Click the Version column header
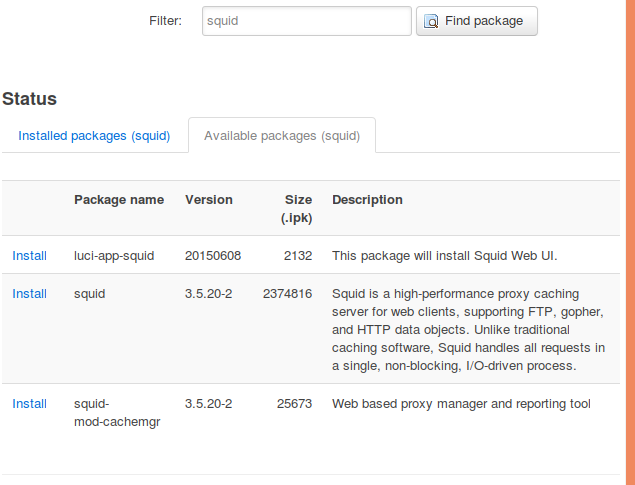The width and height of the screenshot is (635, 485). pyautogui.click(x=209, y=200)
